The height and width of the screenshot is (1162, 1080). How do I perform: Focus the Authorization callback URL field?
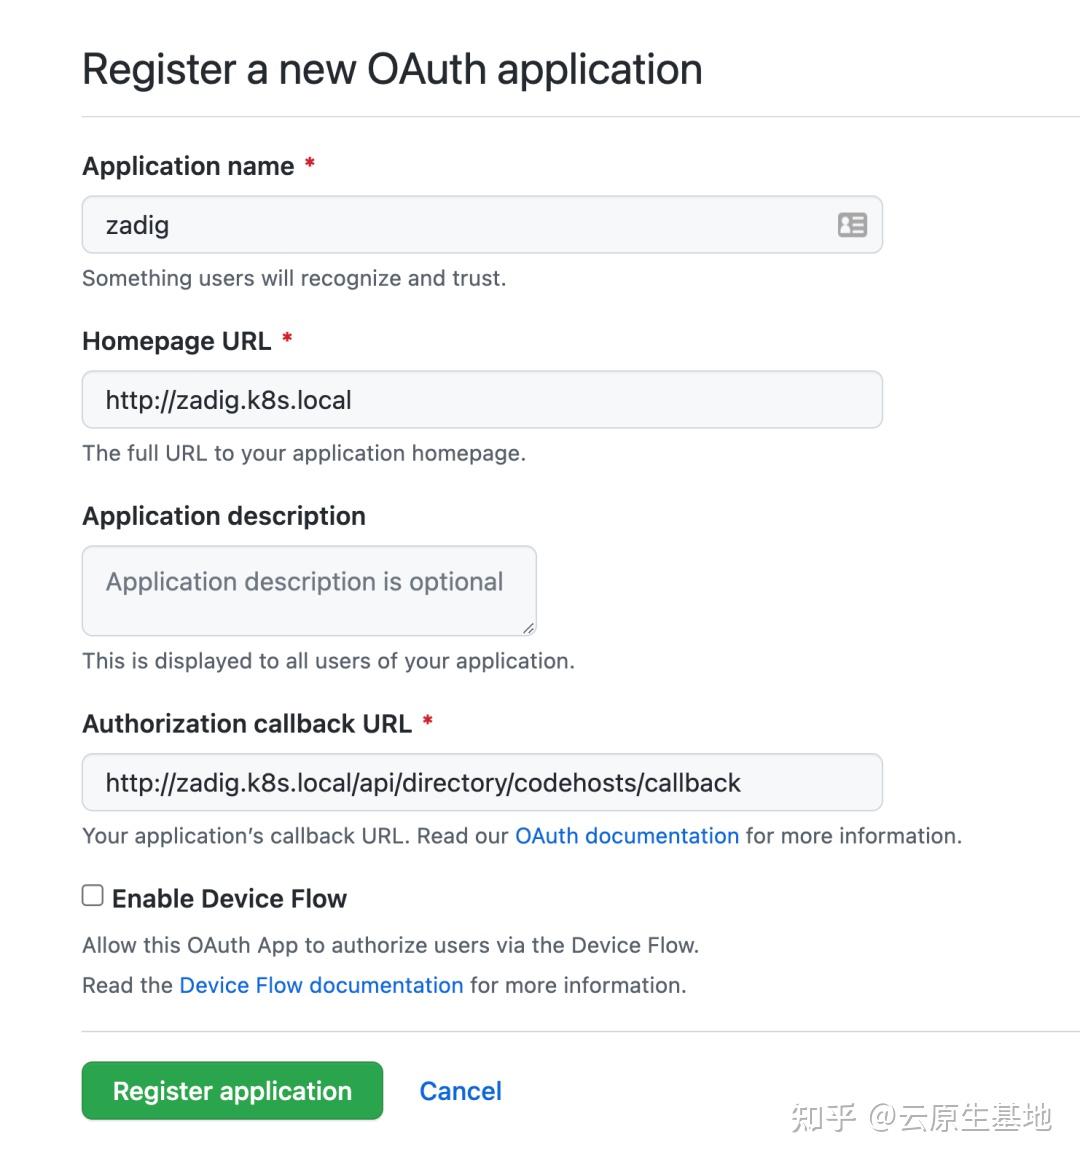[x=482, y=782]
